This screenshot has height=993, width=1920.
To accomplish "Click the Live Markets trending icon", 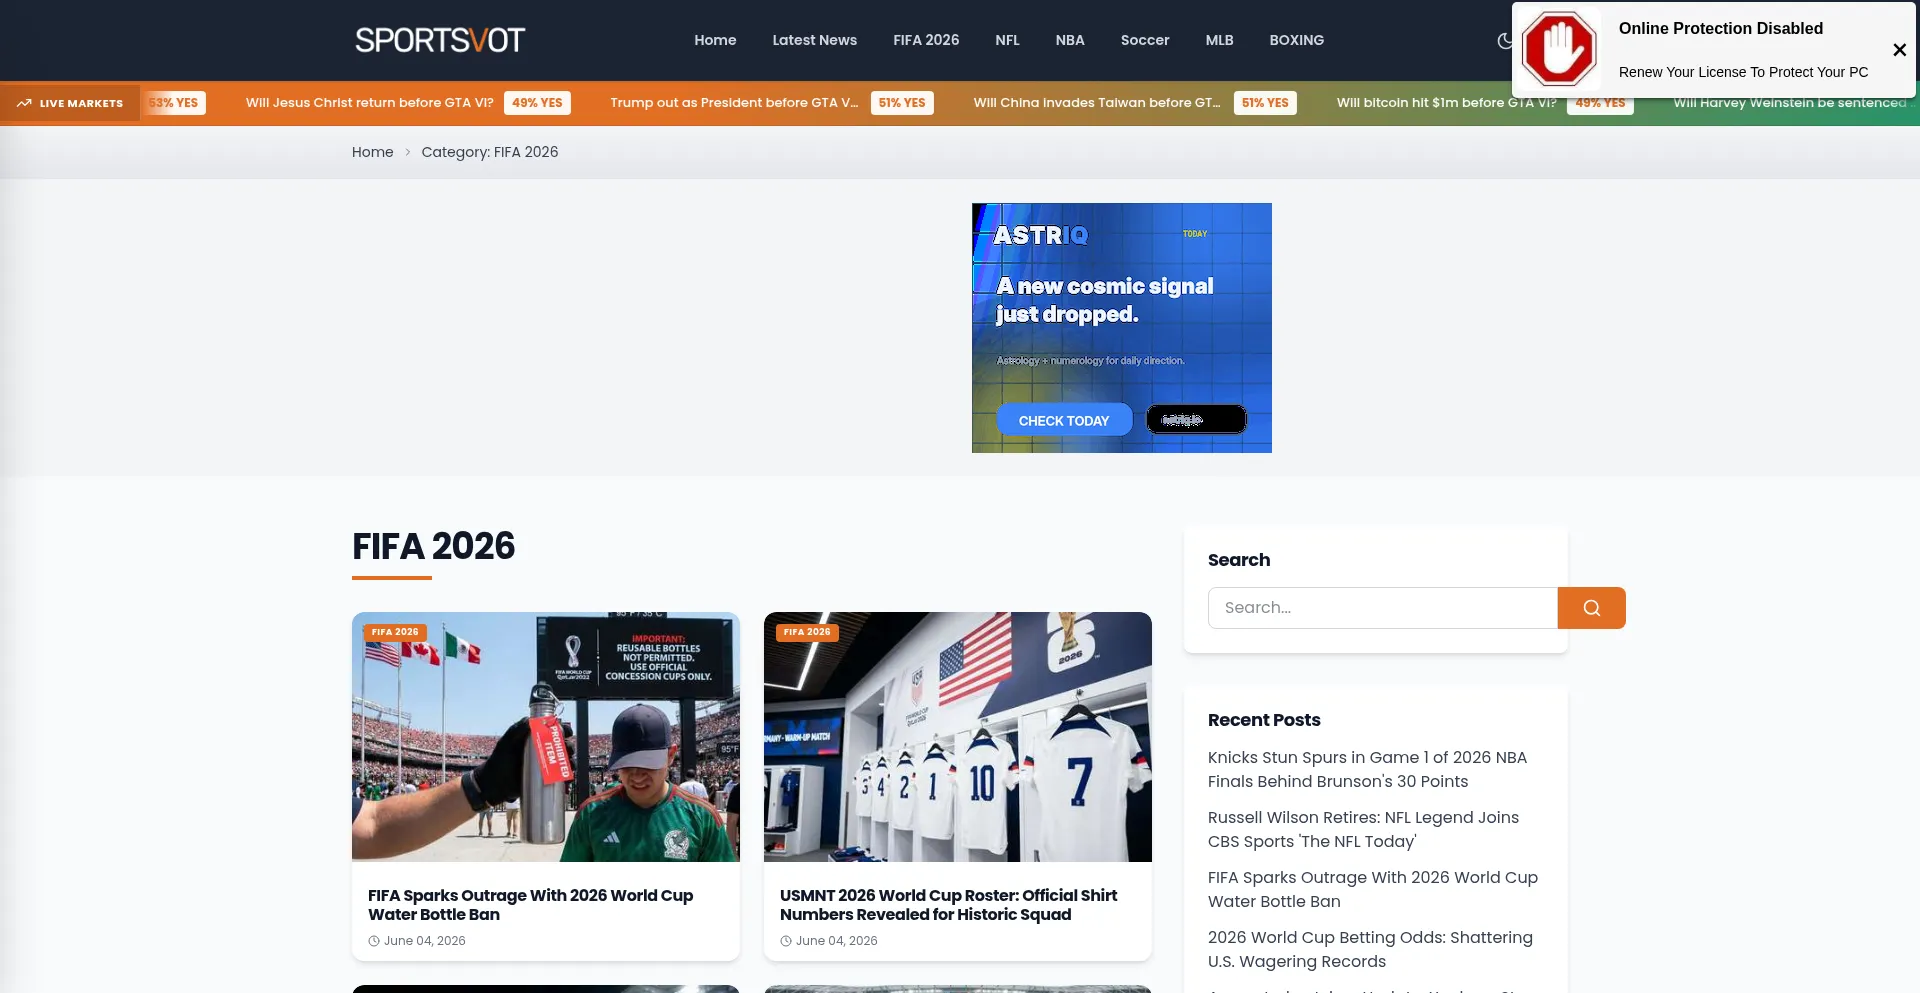I will 24,103.
